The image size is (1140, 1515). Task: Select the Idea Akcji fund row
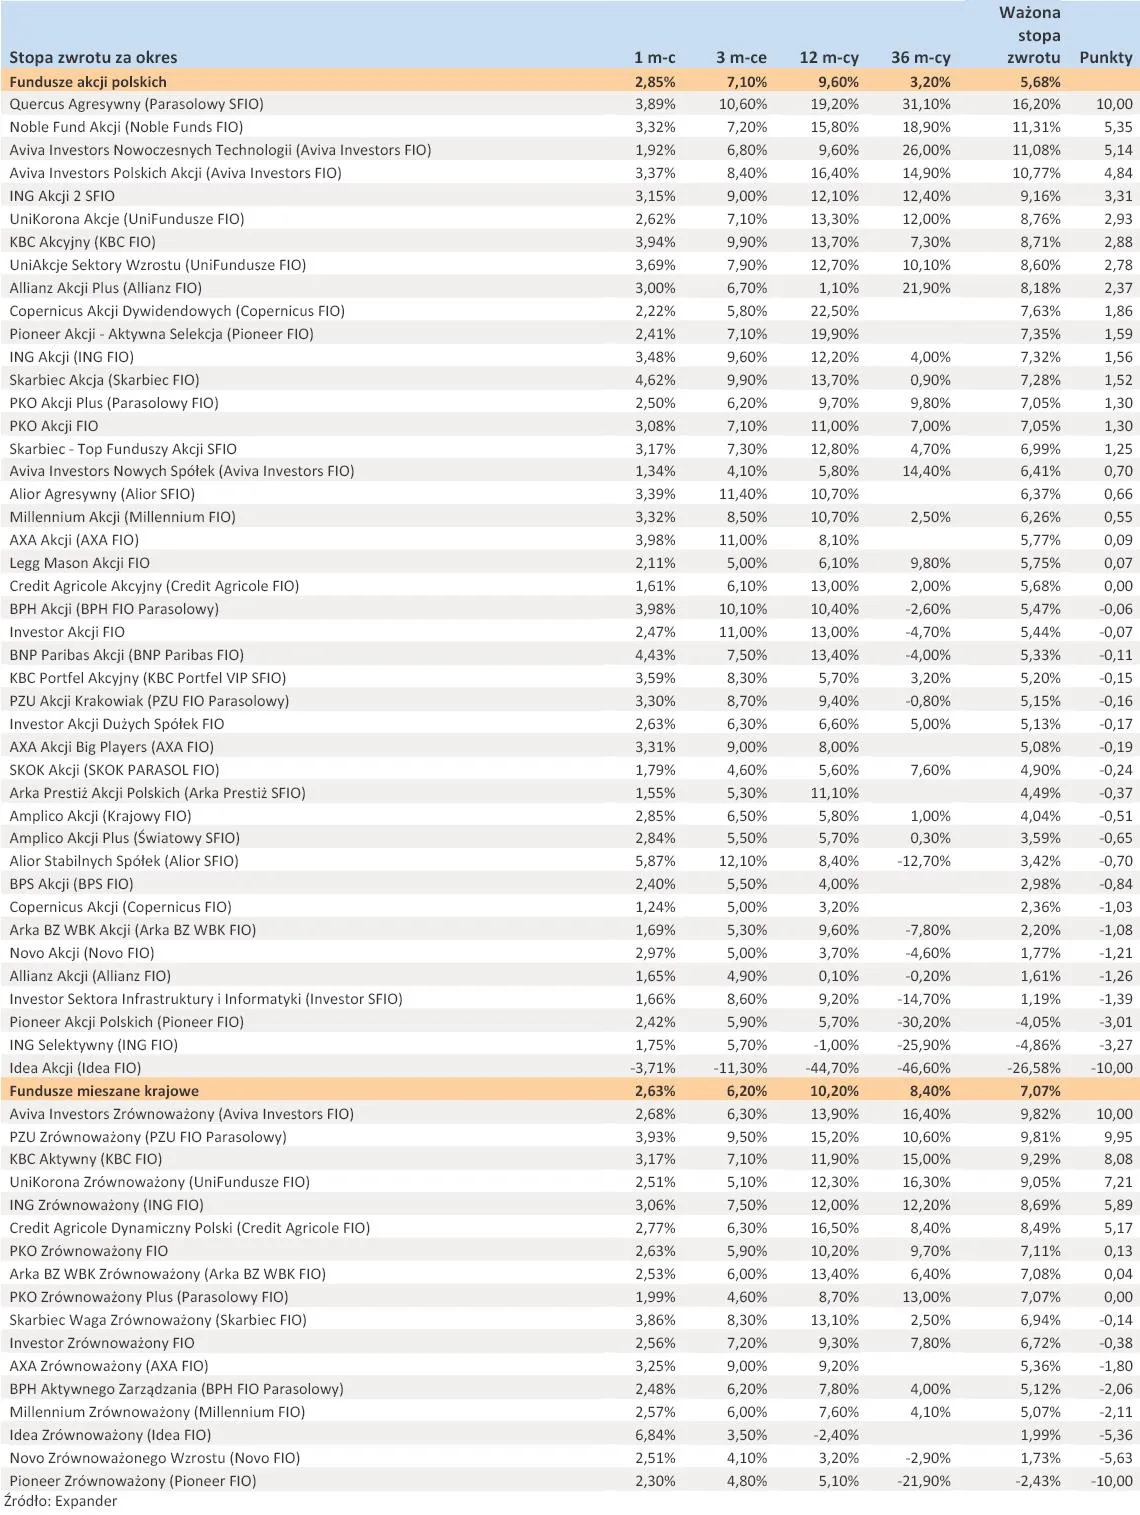tap(75, 1066)
